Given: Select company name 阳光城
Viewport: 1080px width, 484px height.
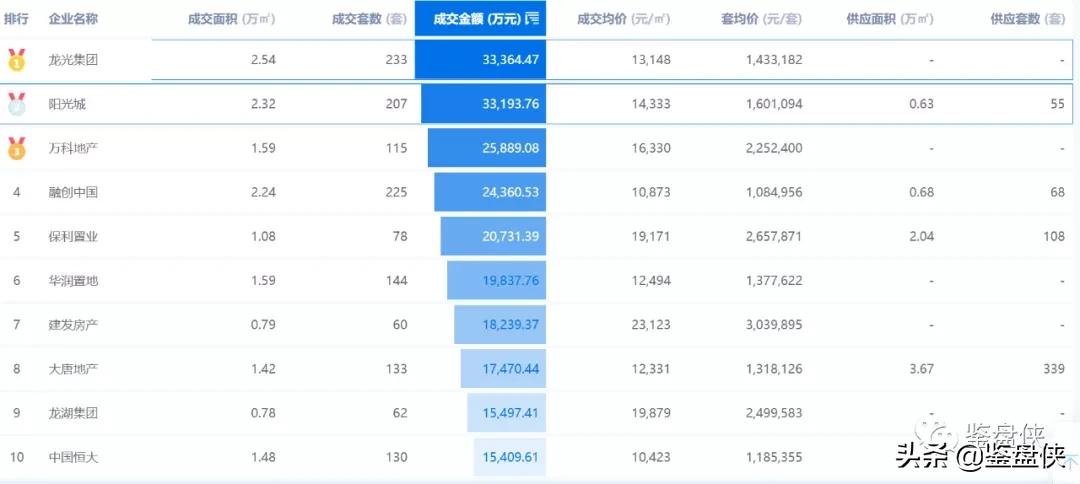Looking at the screenshot, I should pos(67,104).
